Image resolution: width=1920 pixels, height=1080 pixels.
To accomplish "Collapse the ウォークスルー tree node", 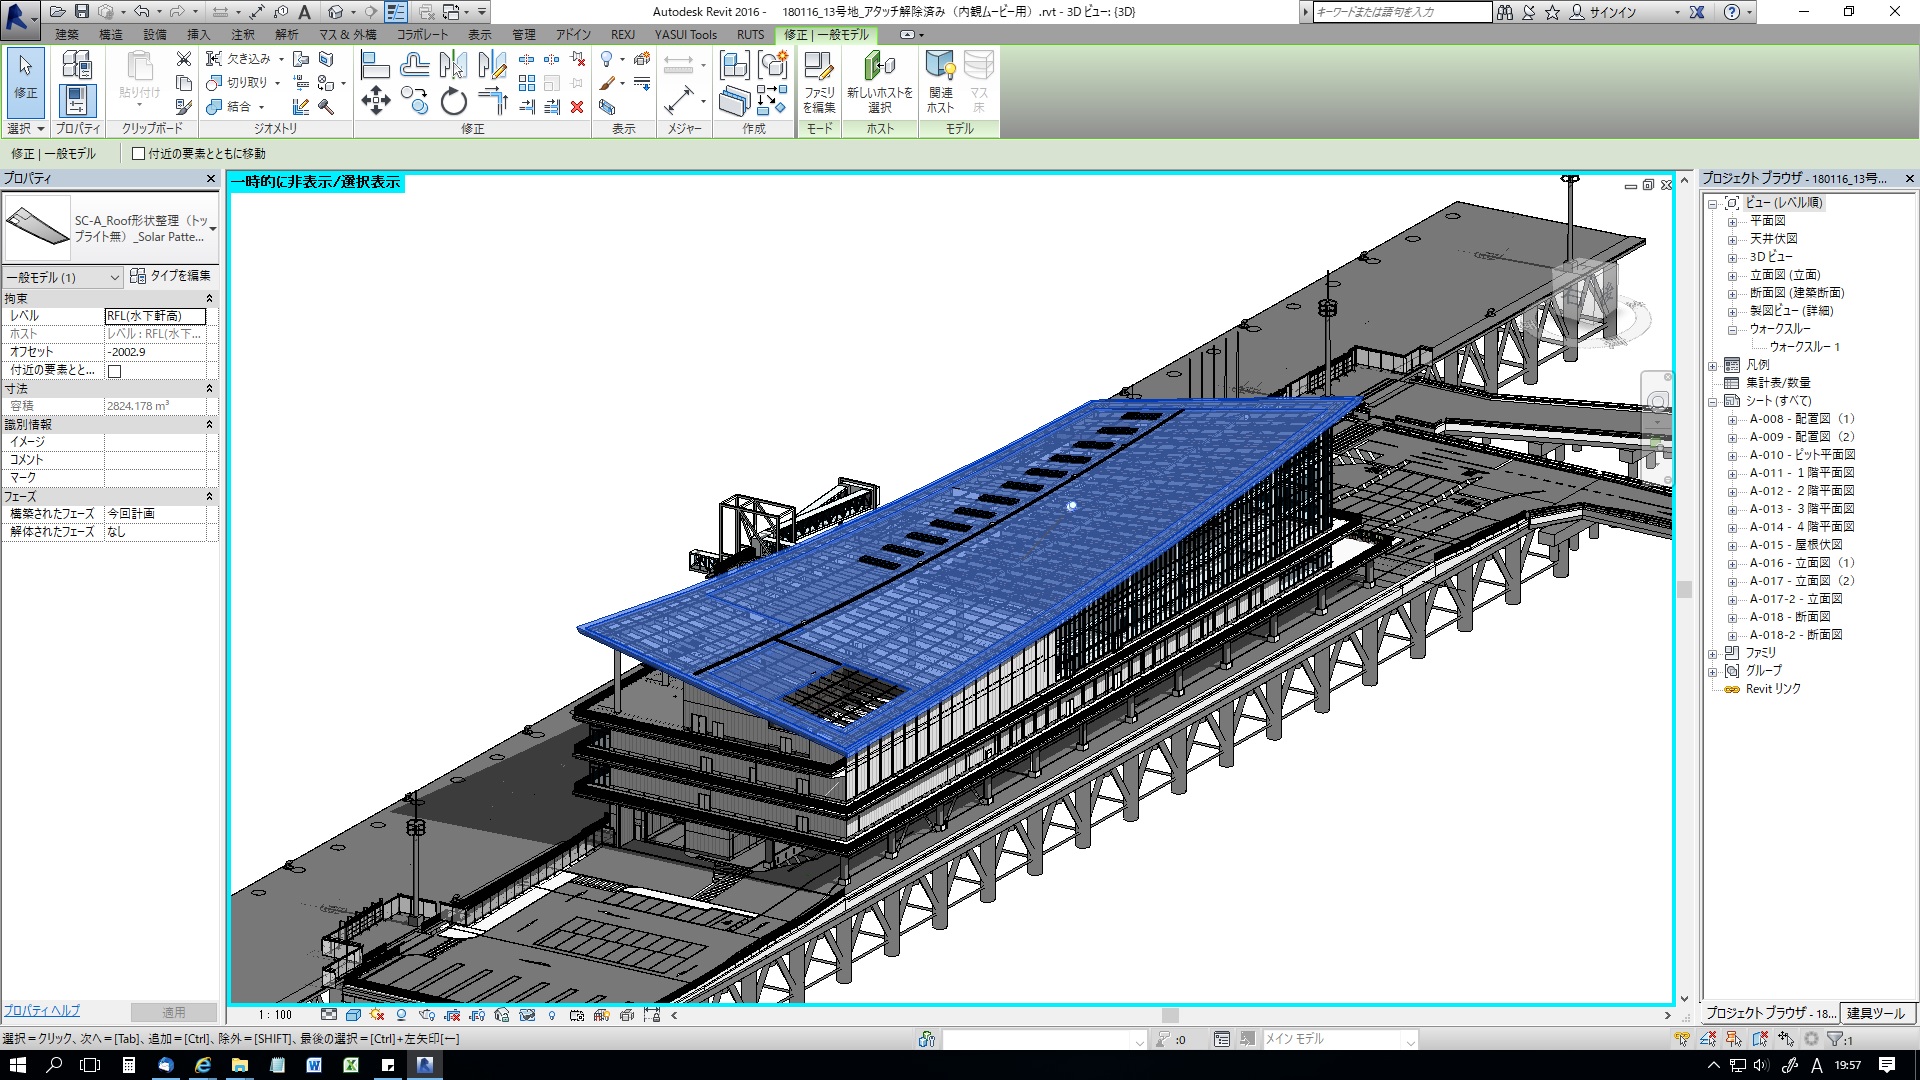I will (1732, 329).
